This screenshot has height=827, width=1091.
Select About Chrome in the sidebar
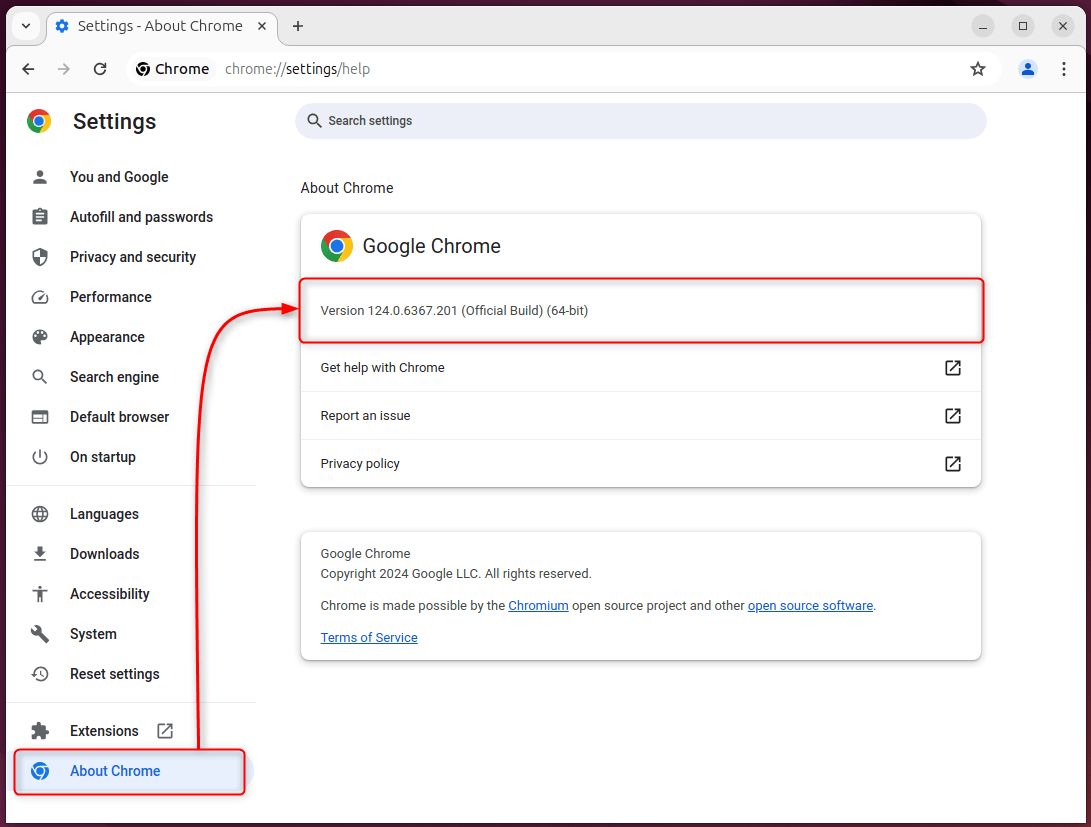point(129,771)
